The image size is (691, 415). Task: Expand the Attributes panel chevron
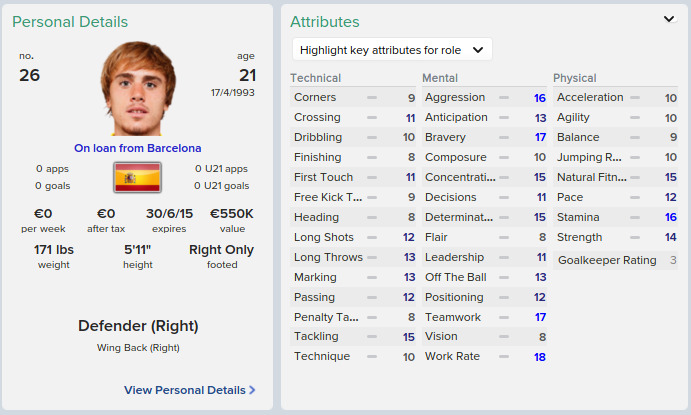coord(669,19)
